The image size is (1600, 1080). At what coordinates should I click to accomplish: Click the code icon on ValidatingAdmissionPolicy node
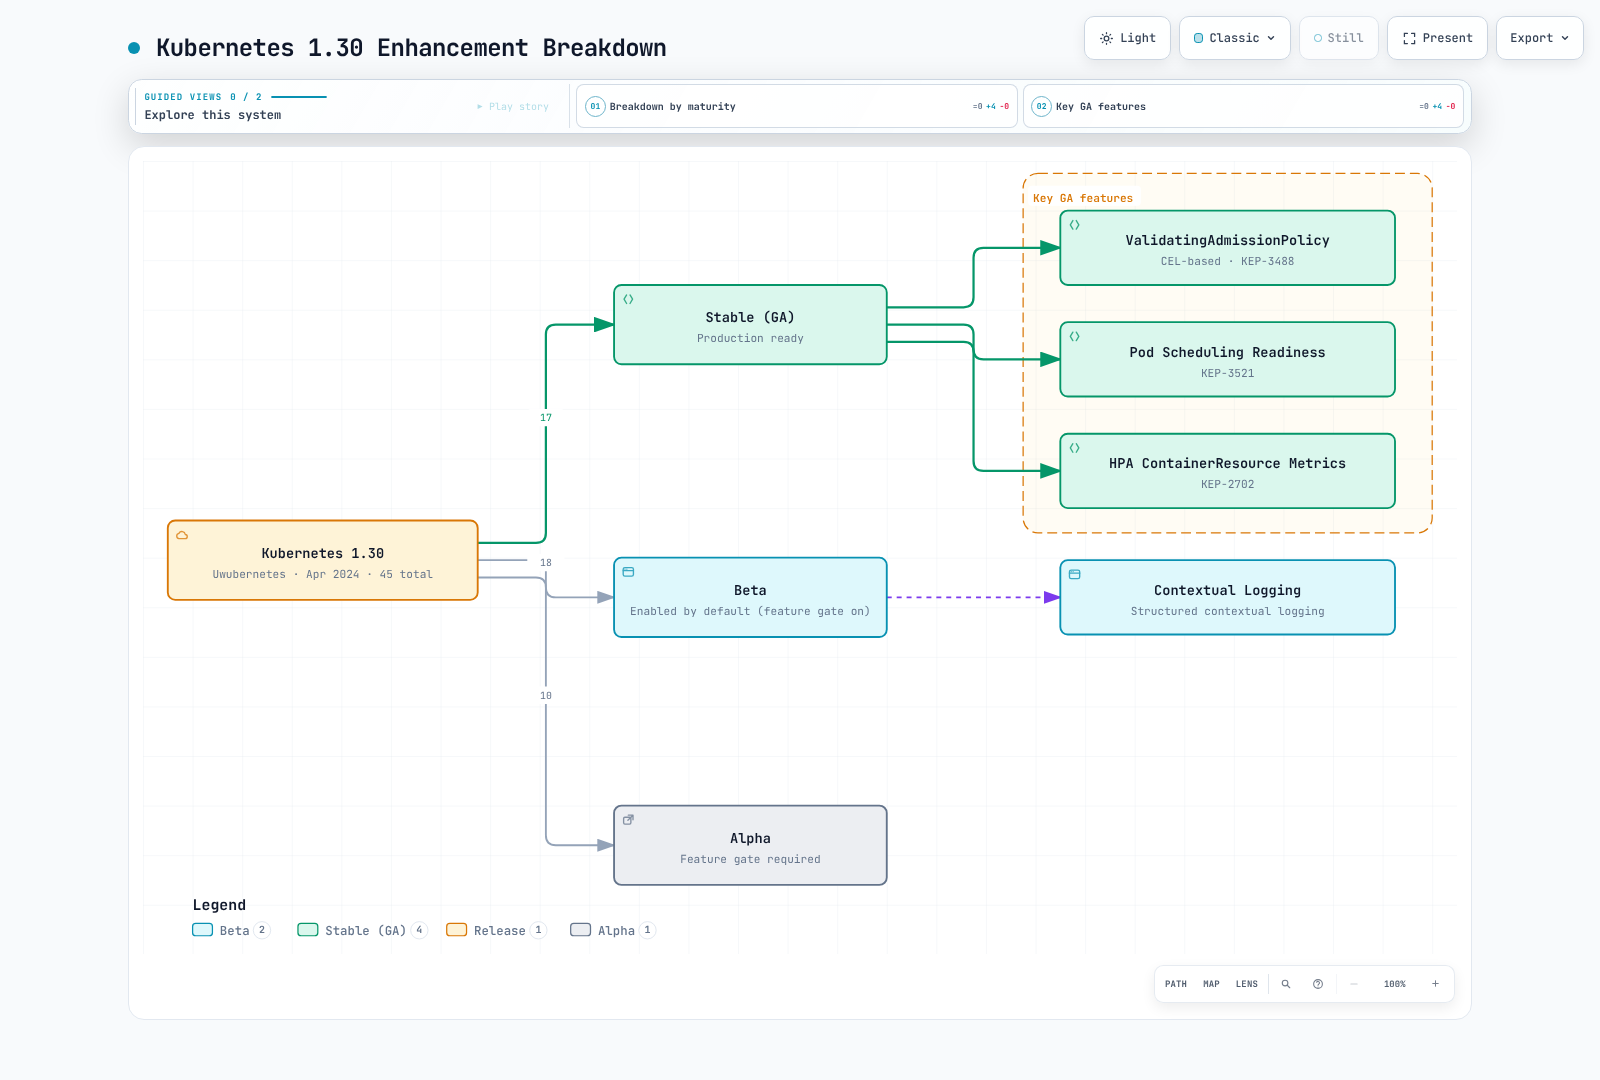pos(1074,225)
